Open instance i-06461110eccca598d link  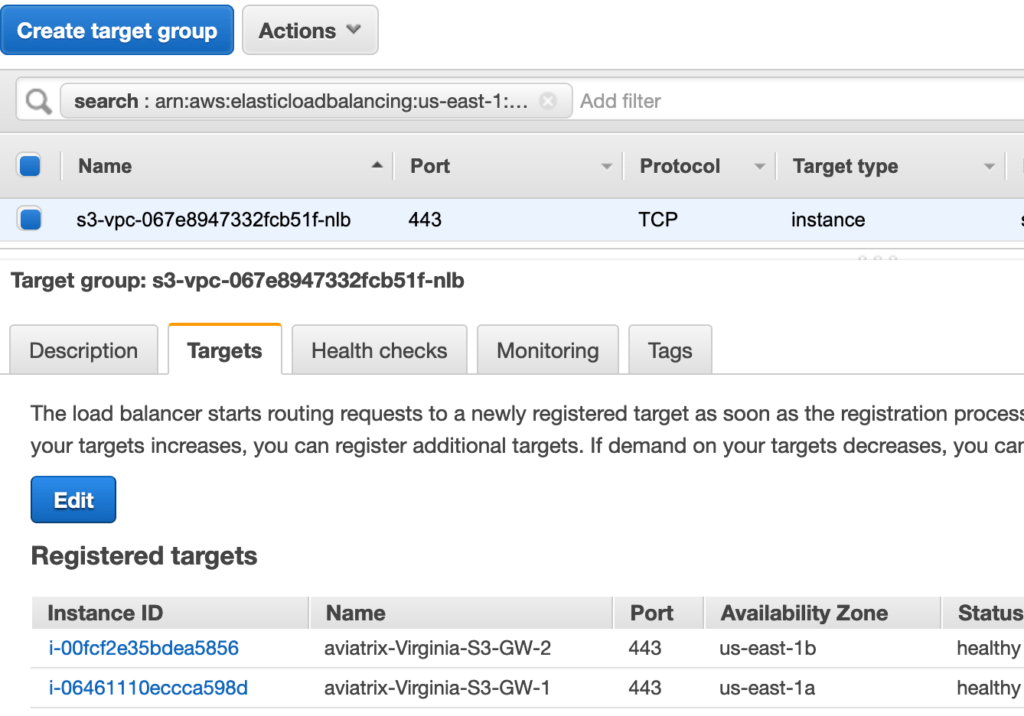(148, 688)
